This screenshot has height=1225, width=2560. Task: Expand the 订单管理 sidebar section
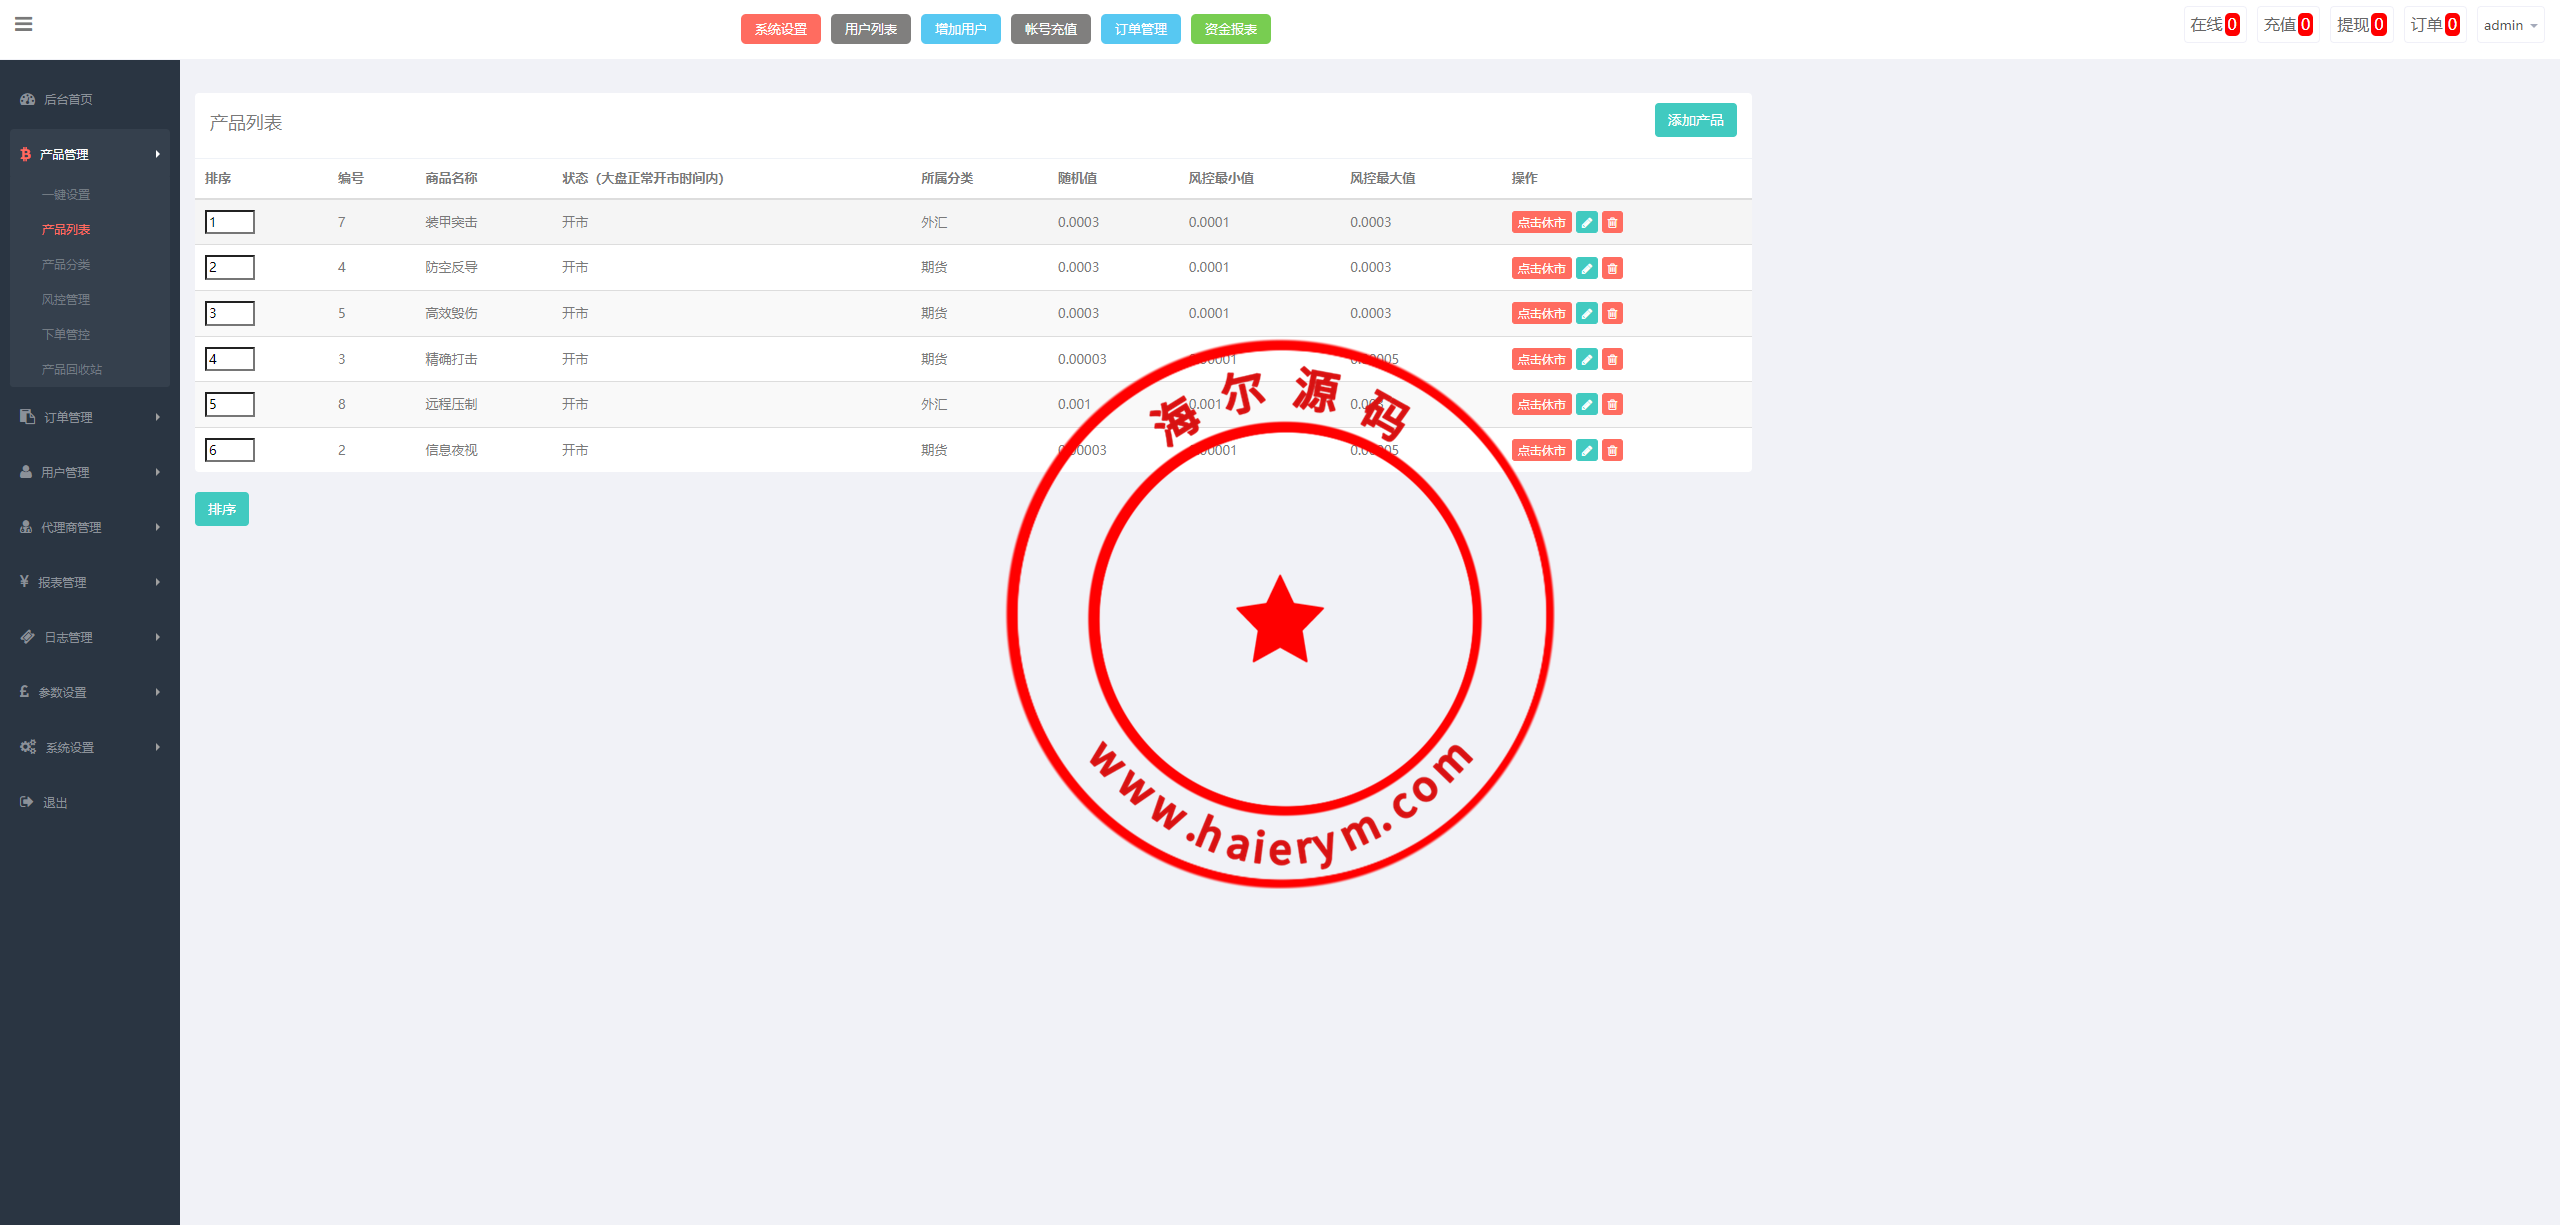coord(67,416)
